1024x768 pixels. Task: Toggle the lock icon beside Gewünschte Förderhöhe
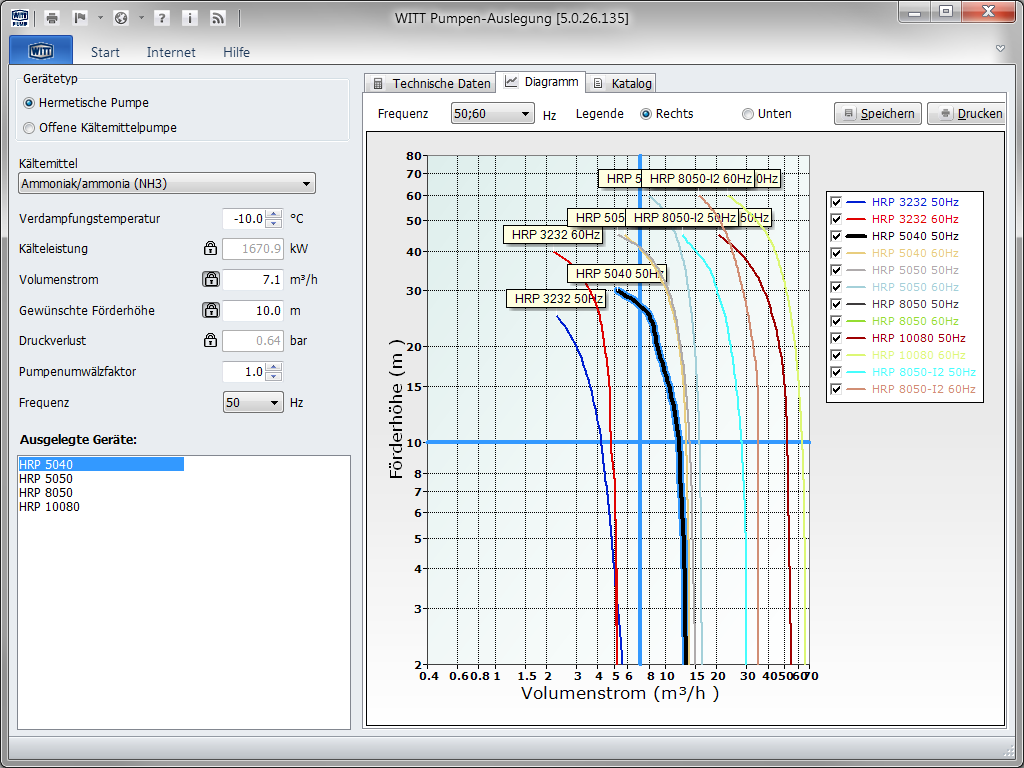pyautogui.click(x=211, y=310)
